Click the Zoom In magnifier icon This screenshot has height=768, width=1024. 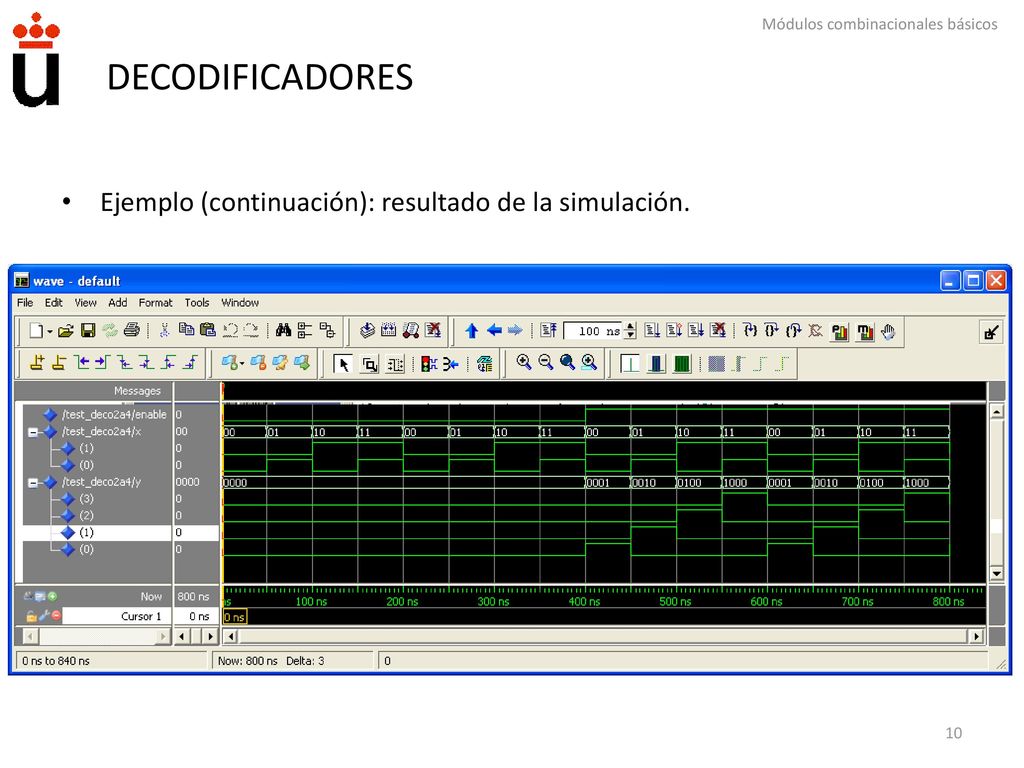click(x=524, y=362)
